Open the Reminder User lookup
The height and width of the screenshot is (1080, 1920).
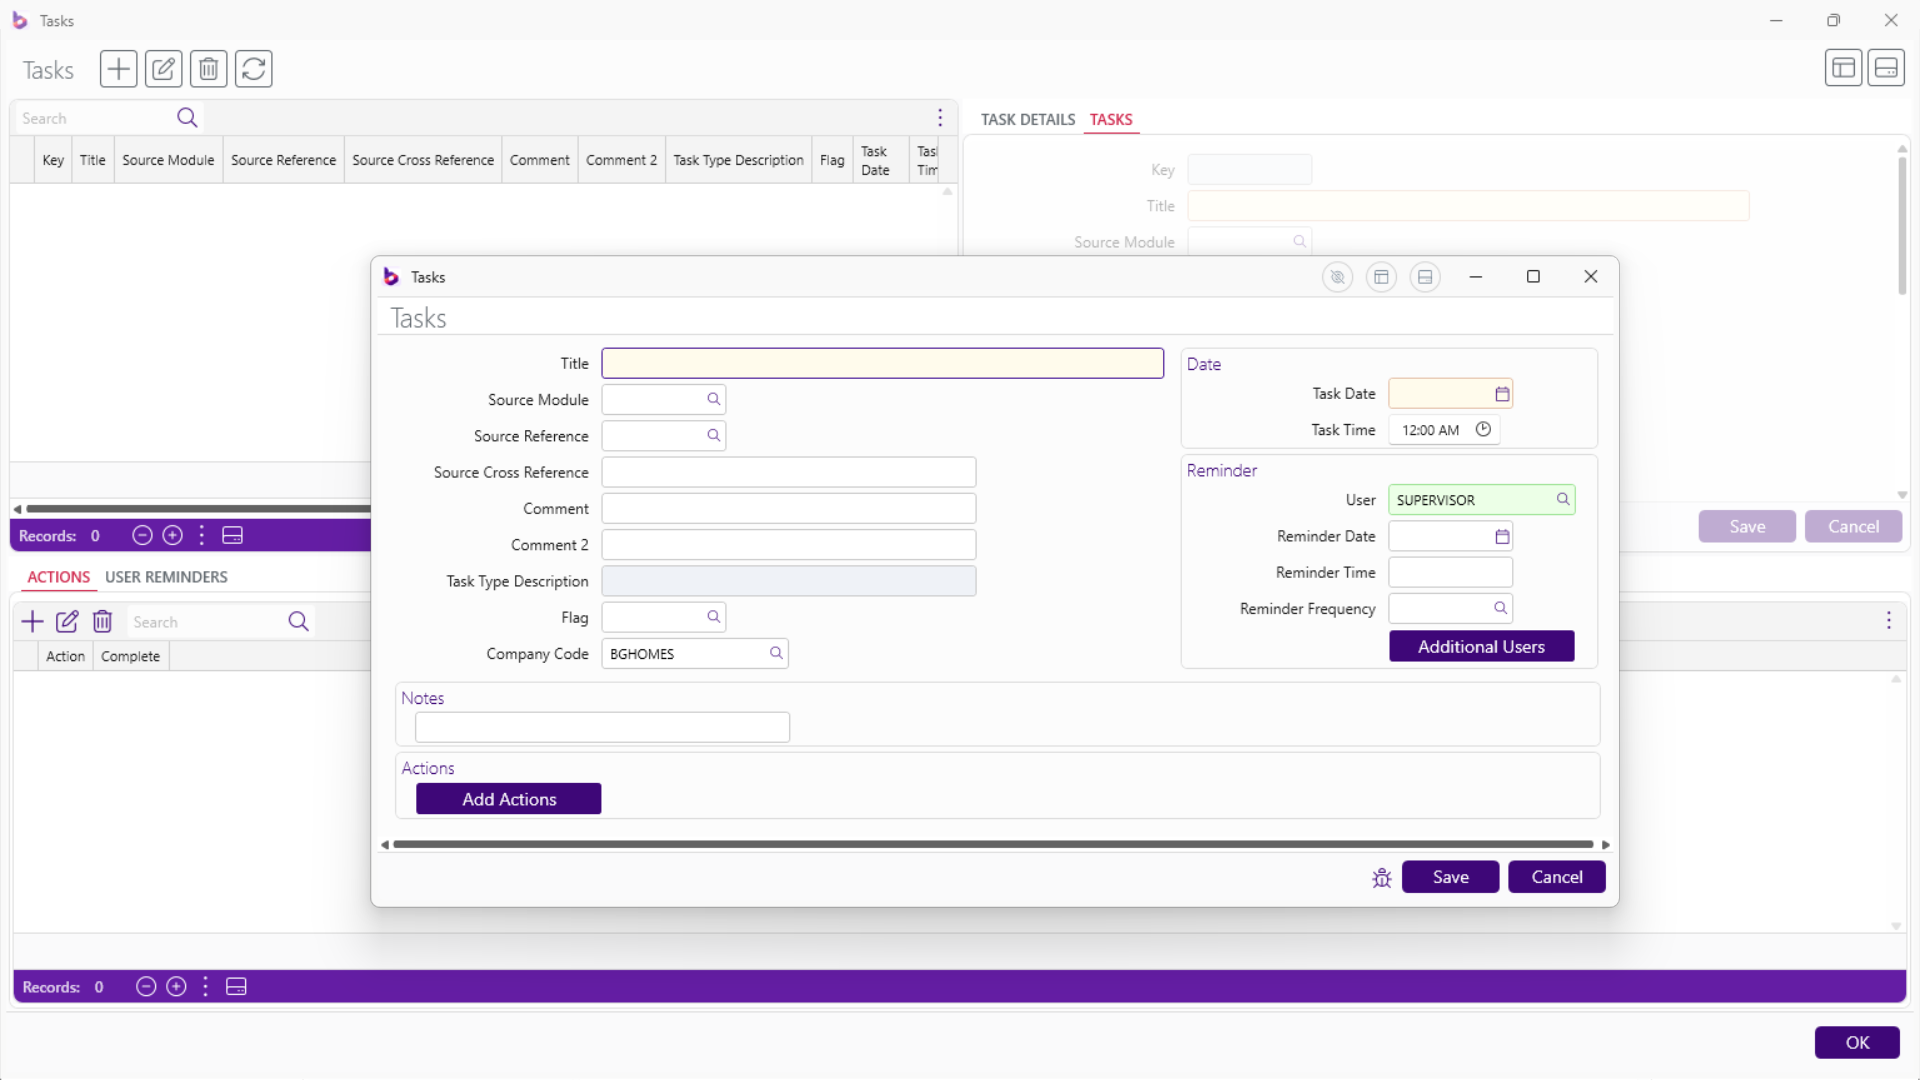pyautogui.click(x=1562, y=499)
